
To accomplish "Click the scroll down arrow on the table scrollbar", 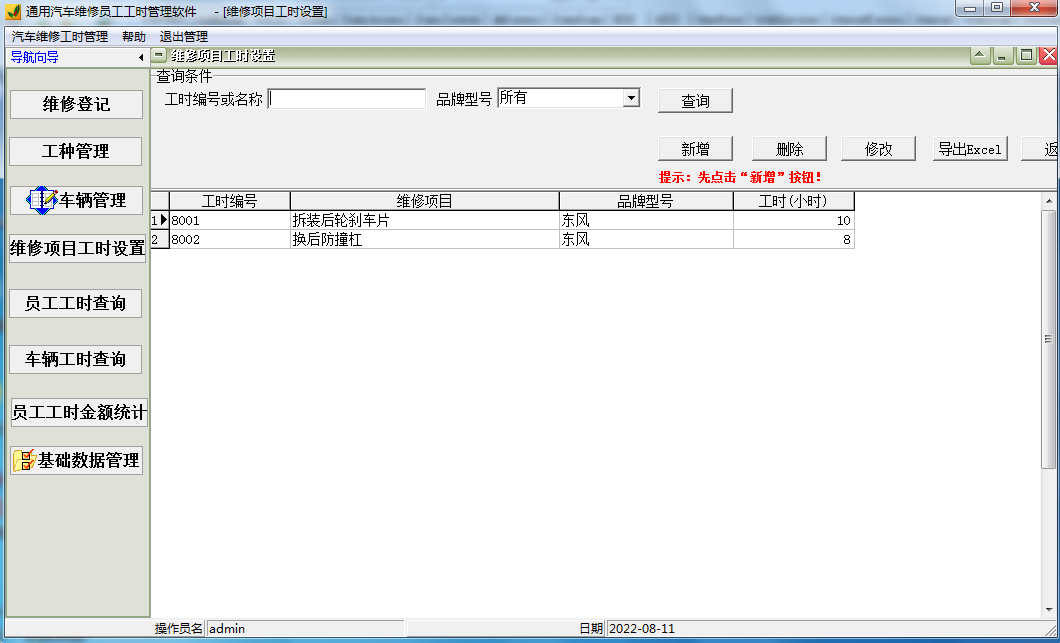I will (x=1049, y=611).
